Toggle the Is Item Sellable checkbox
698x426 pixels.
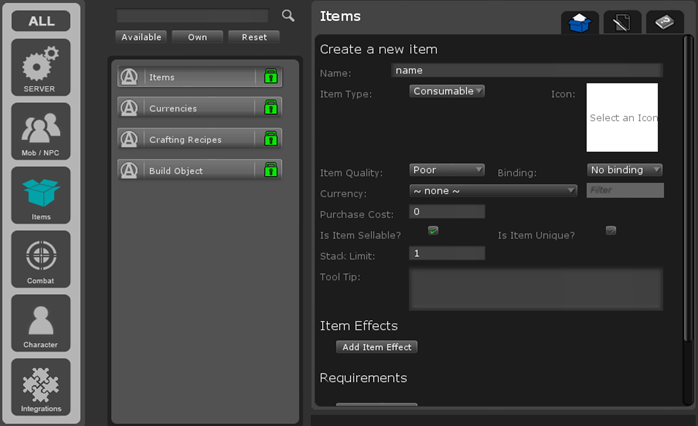pyautogui.click(x=433, y=231)
